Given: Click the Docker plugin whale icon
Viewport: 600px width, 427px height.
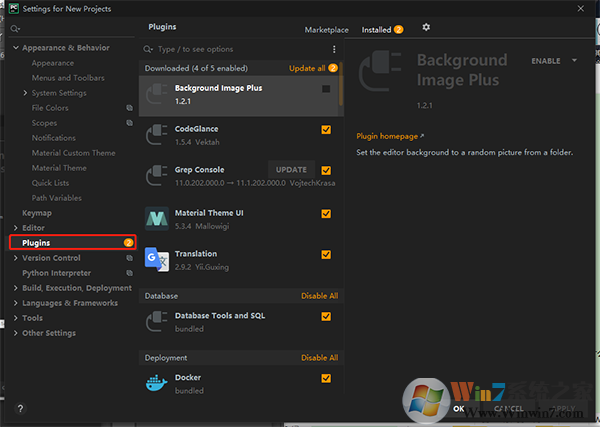Looking at the screenshot, I should [156, 383].
